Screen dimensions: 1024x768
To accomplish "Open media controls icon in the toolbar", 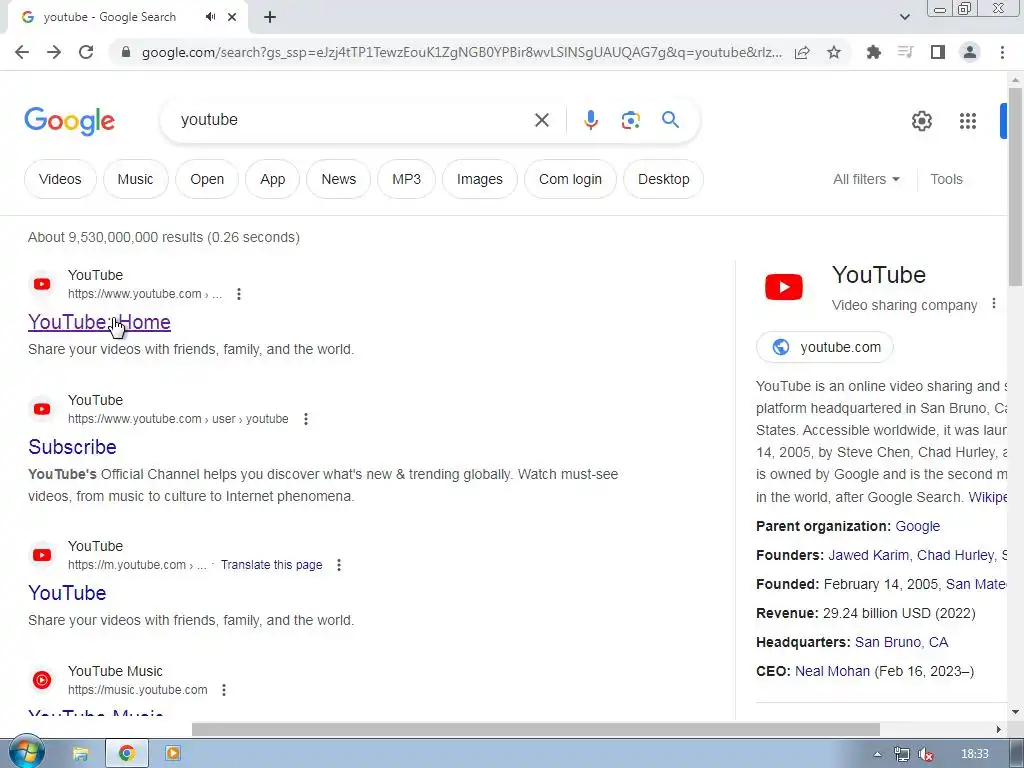I will 905,52.
